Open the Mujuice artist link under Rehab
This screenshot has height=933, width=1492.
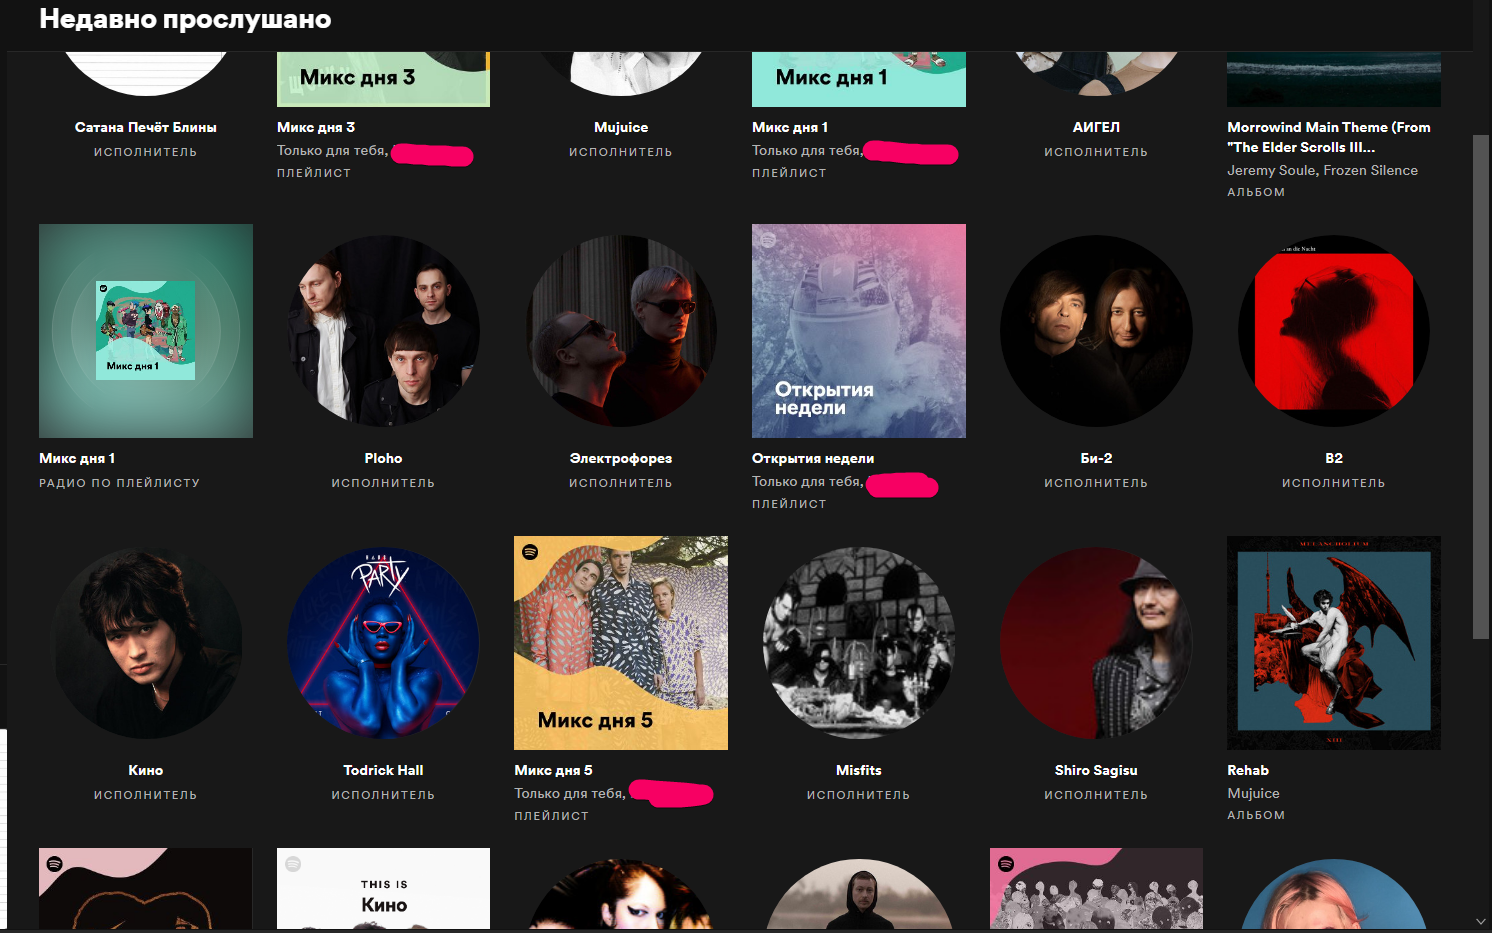click(x=1253, y=793)
